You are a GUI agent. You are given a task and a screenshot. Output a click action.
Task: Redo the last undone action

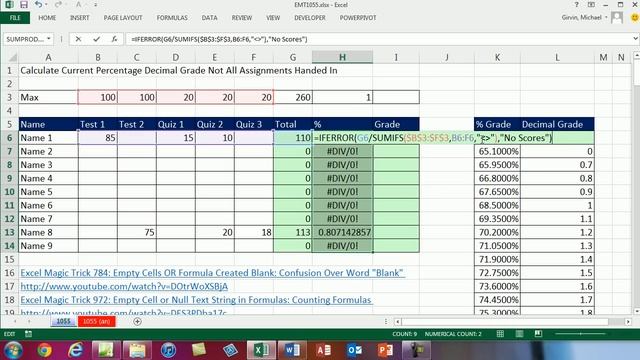pyautogui.click(x=58, y=5)
